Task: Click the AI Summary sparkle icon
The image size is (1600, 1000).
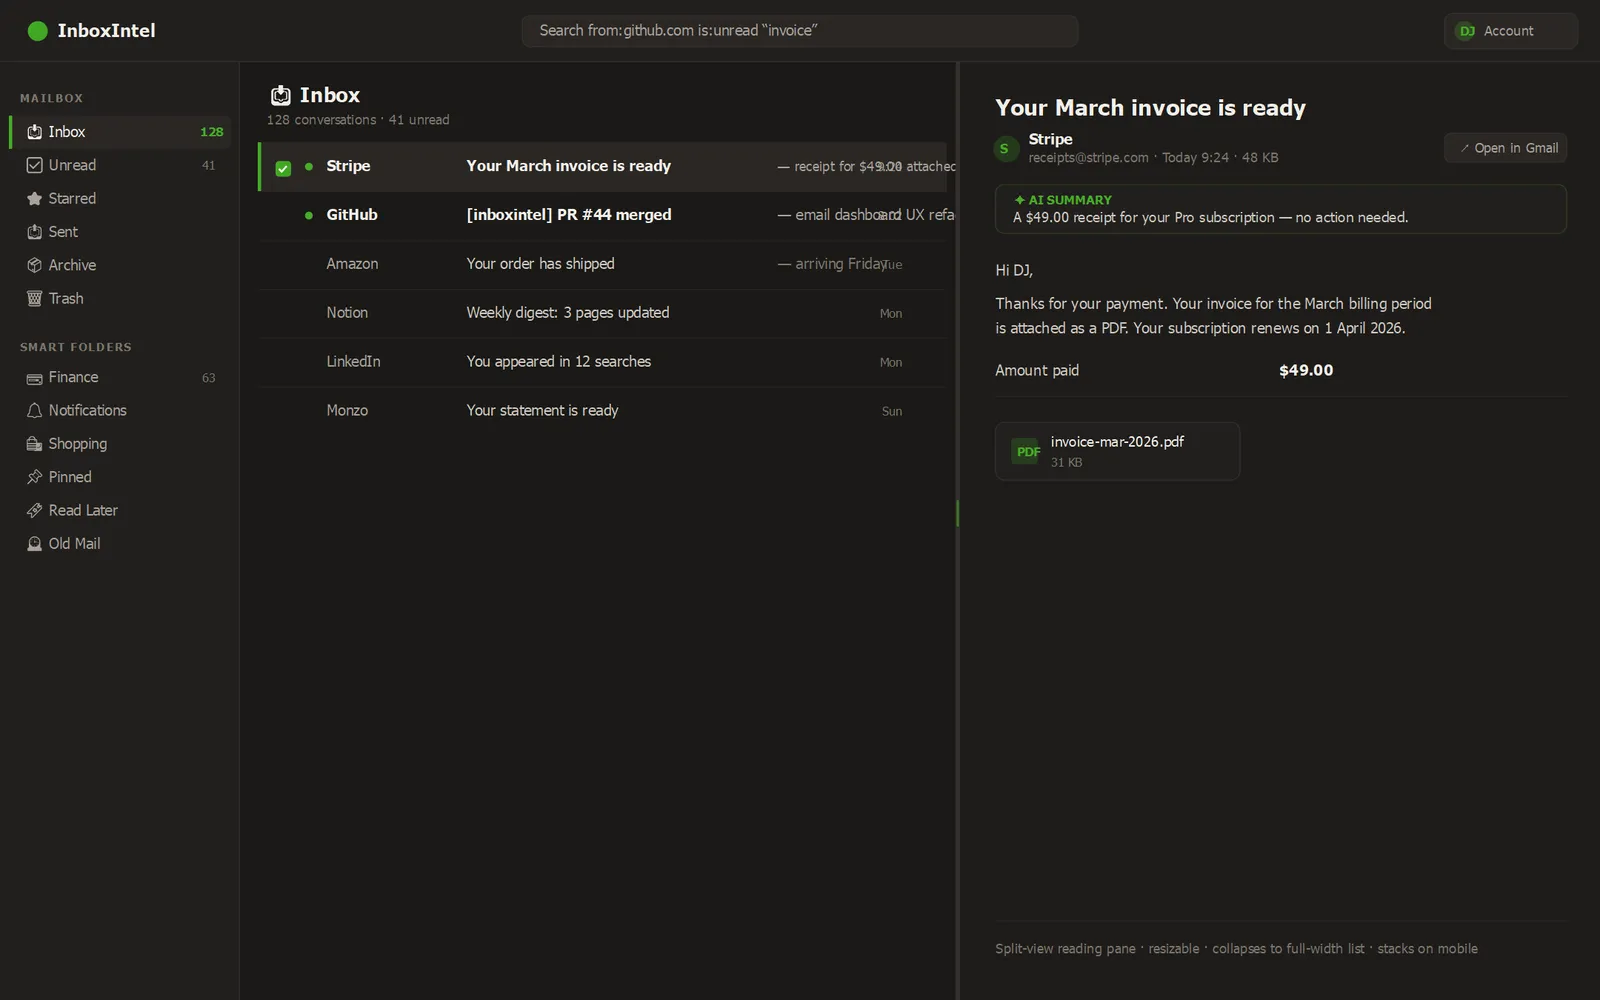Action: coord(1019,200)
